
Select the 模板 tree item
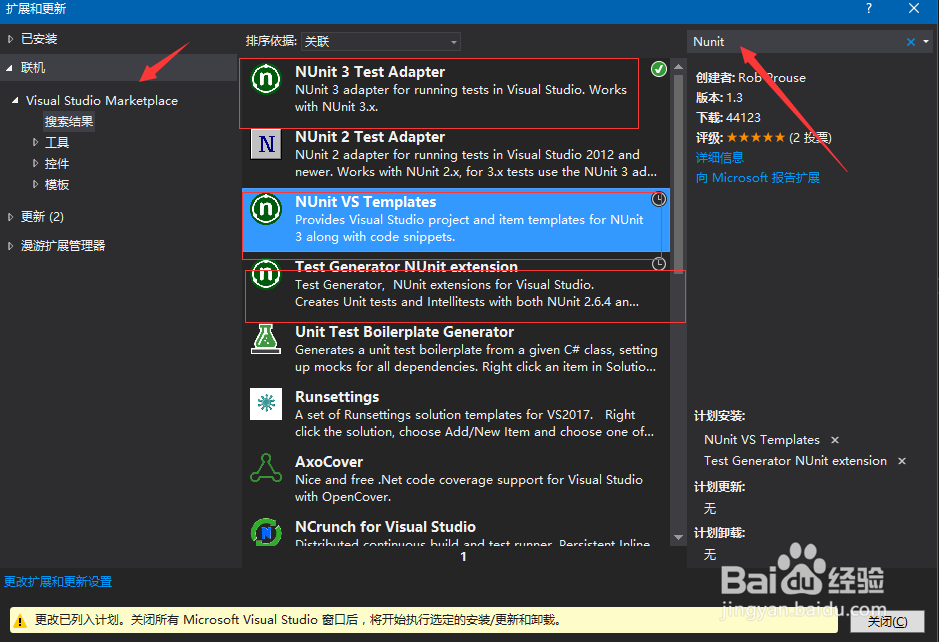[57, 184]
